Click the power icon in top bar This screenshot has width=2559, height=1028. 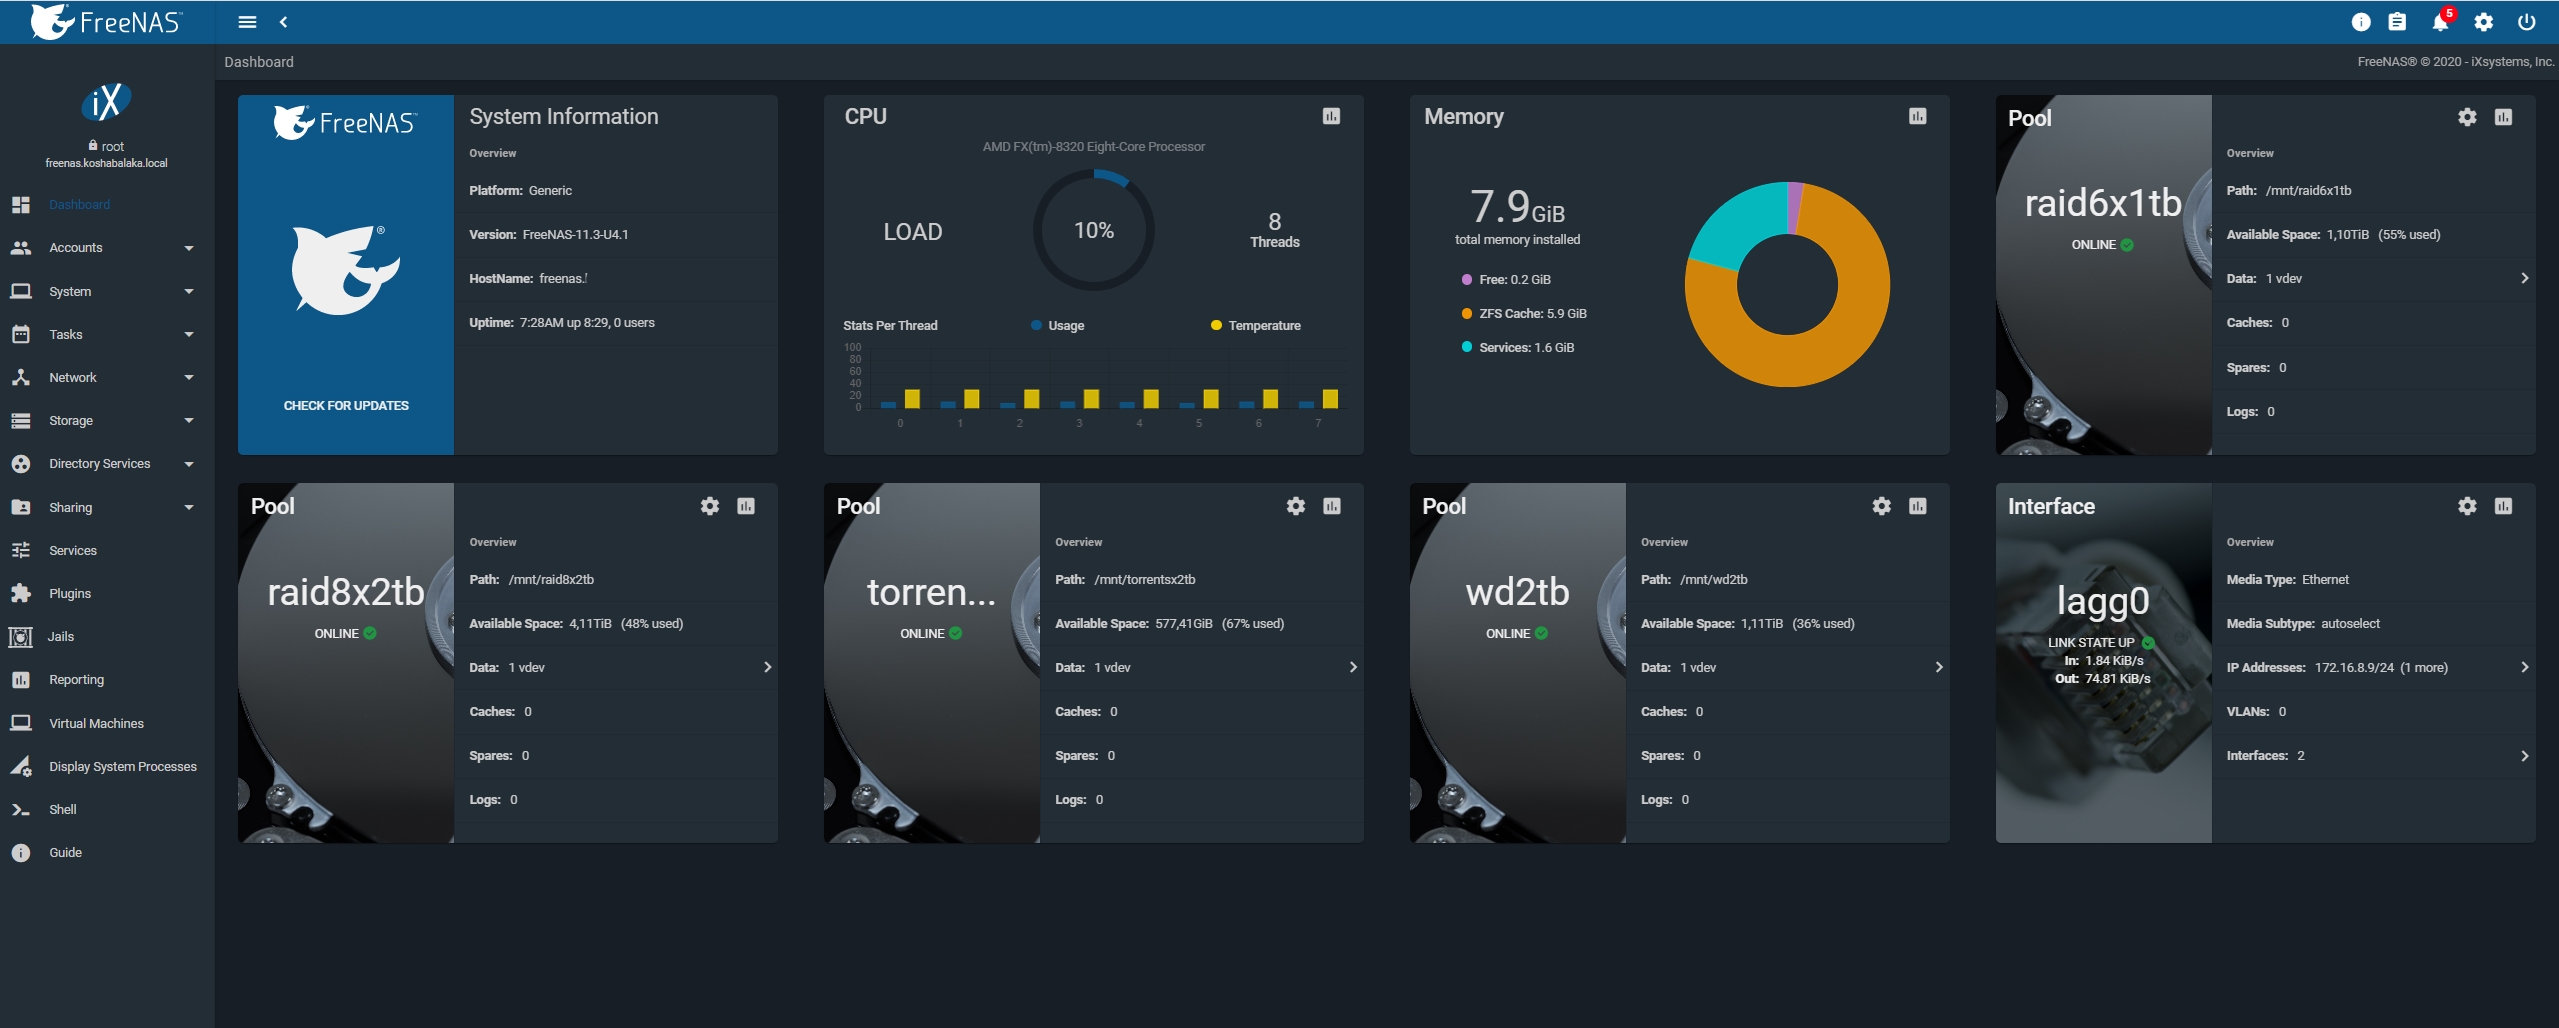pos(2526,22)
